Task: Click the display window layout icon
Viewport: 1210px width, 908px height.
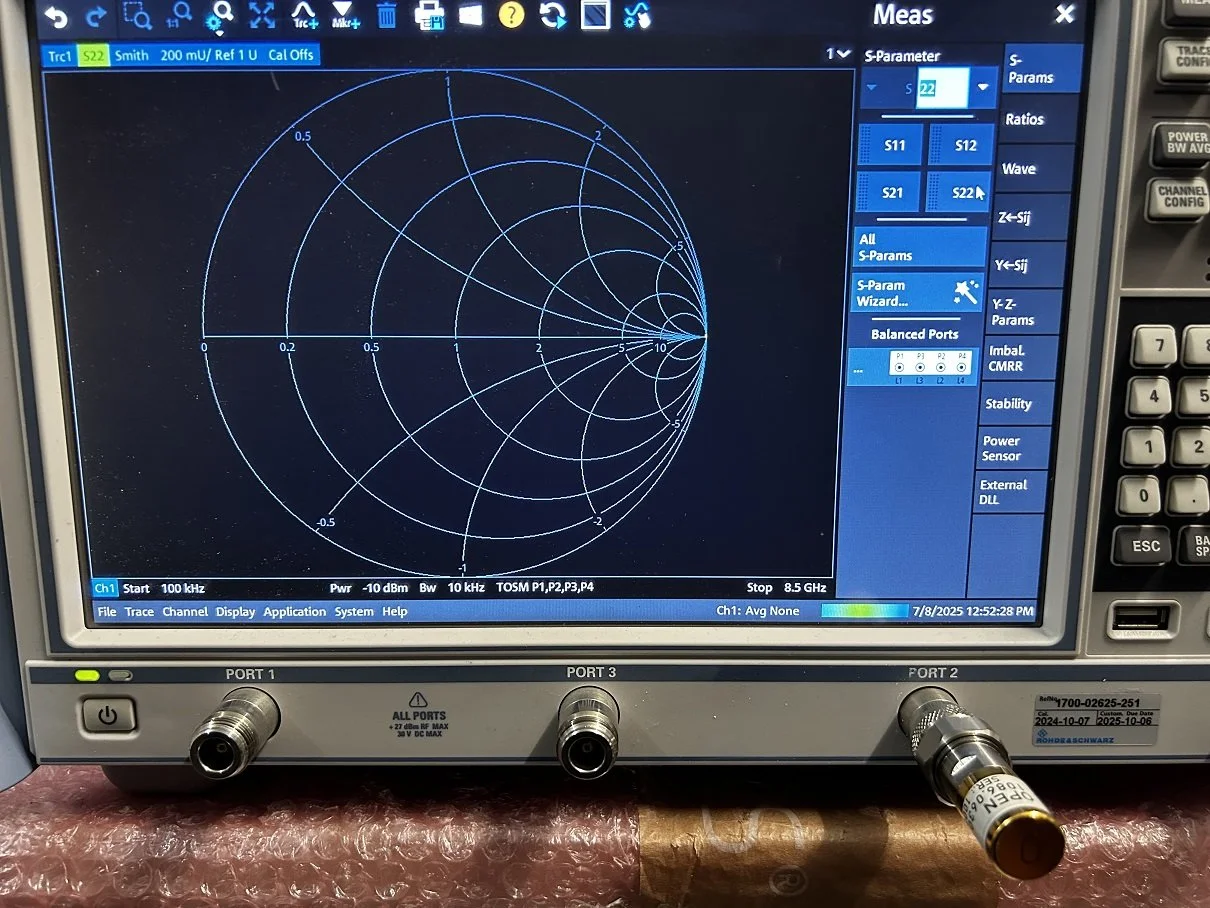Action: pos(594,16)
